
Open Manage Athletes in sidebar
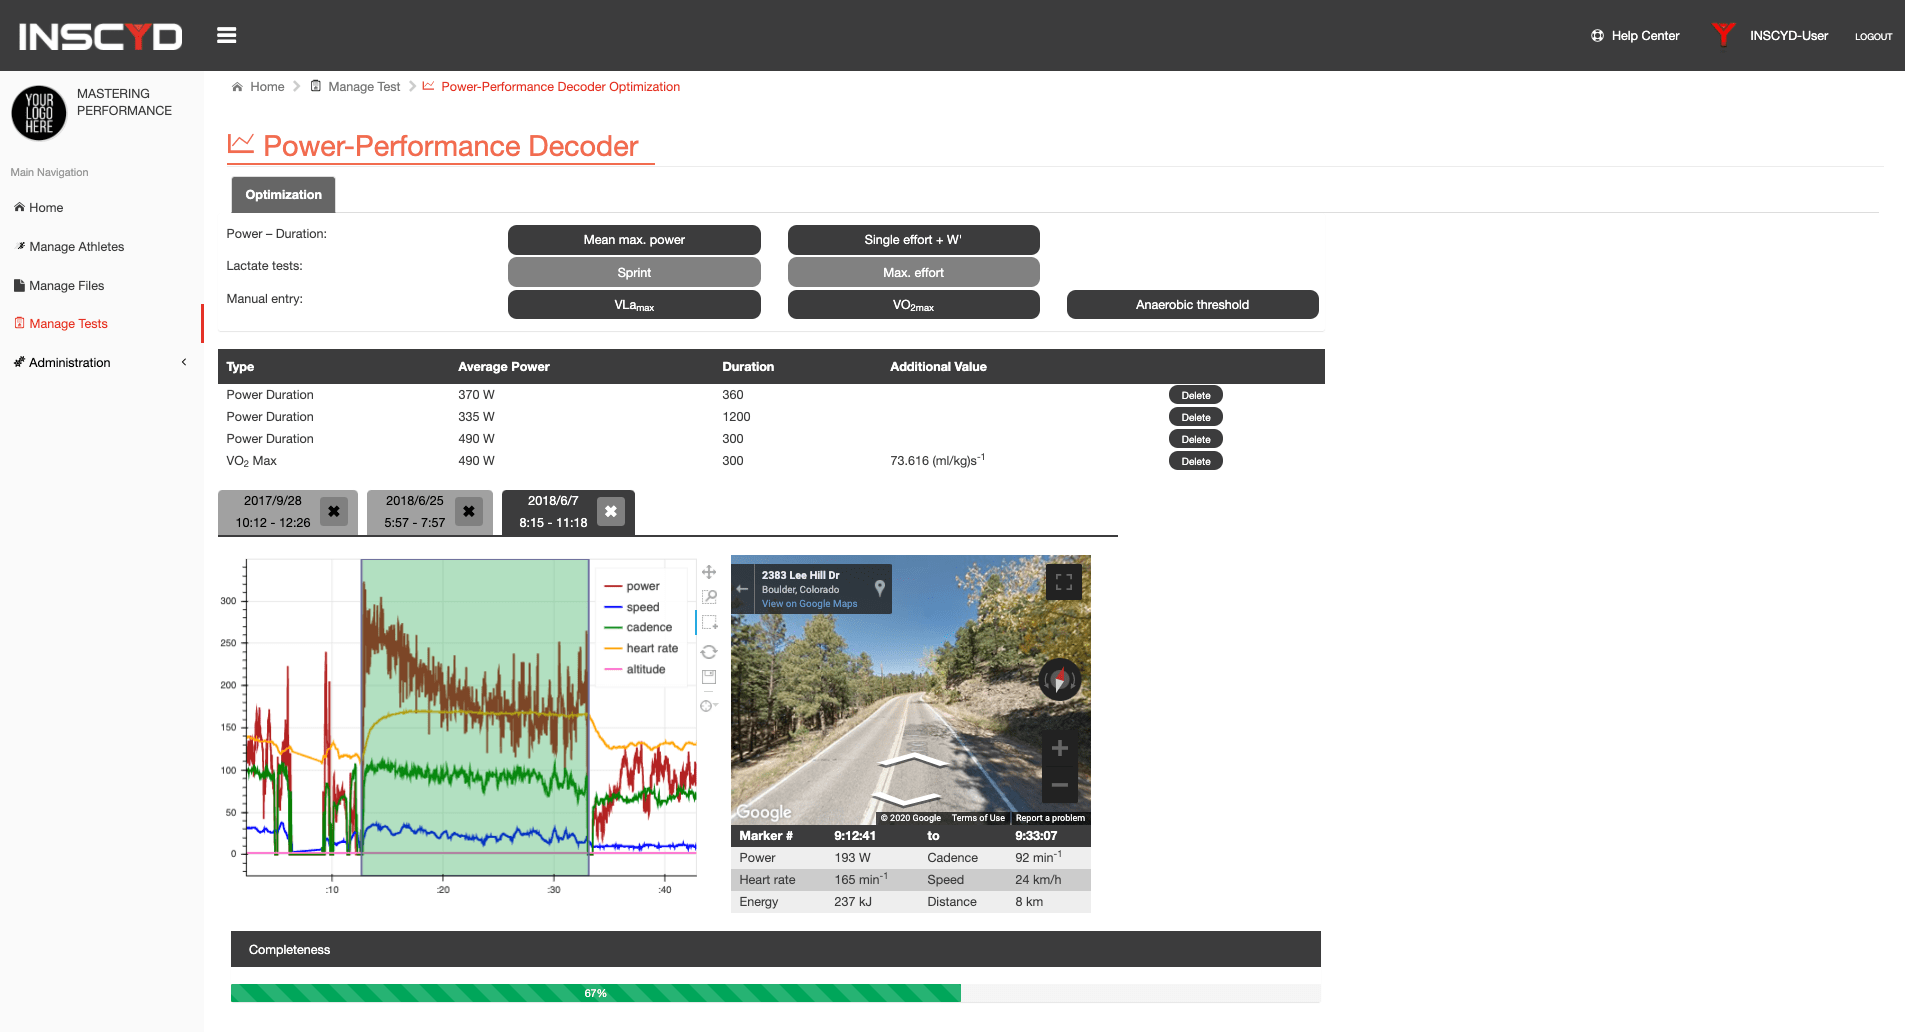(x=76, y=247)
